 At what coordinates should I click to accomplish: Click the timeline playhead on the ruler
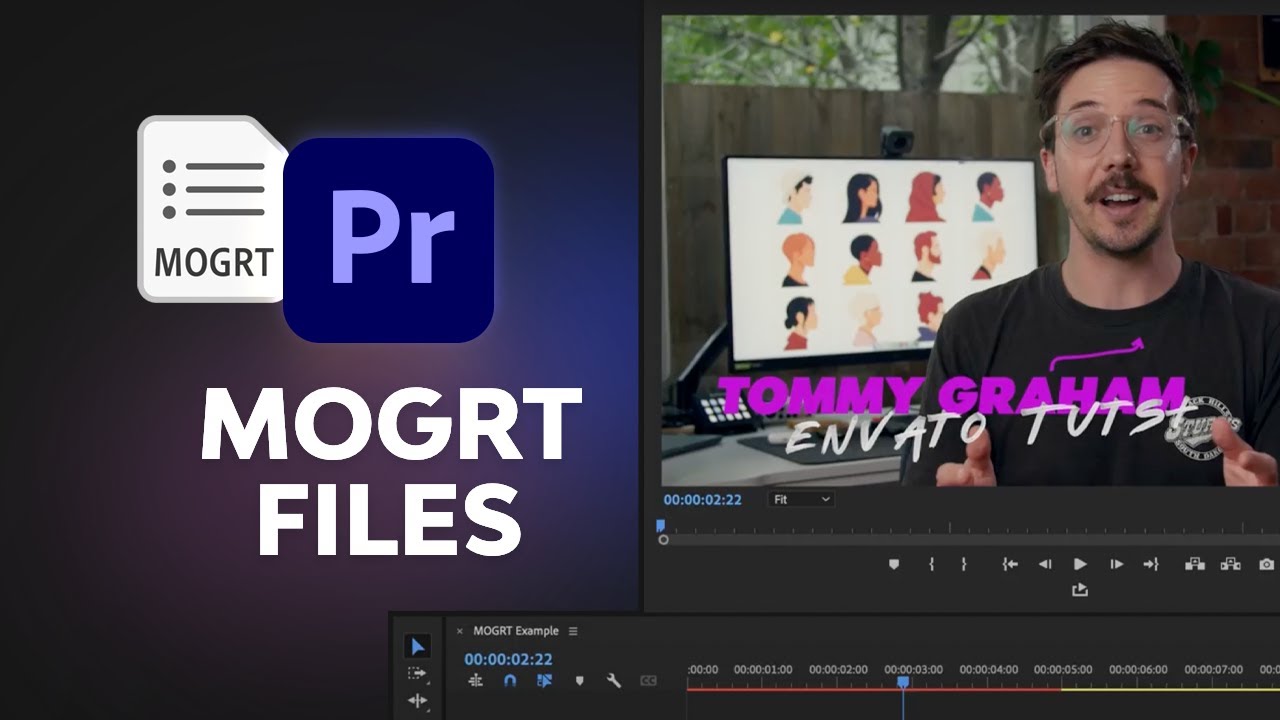[x=903, y=682]
